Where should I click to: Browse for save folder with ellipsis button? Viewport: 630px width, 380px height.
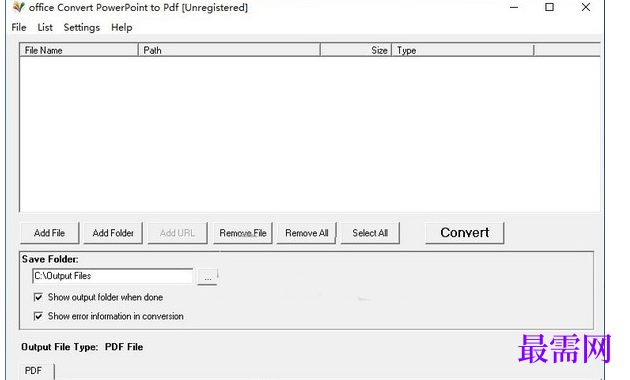pyautogui.click(x=207, y=277)
